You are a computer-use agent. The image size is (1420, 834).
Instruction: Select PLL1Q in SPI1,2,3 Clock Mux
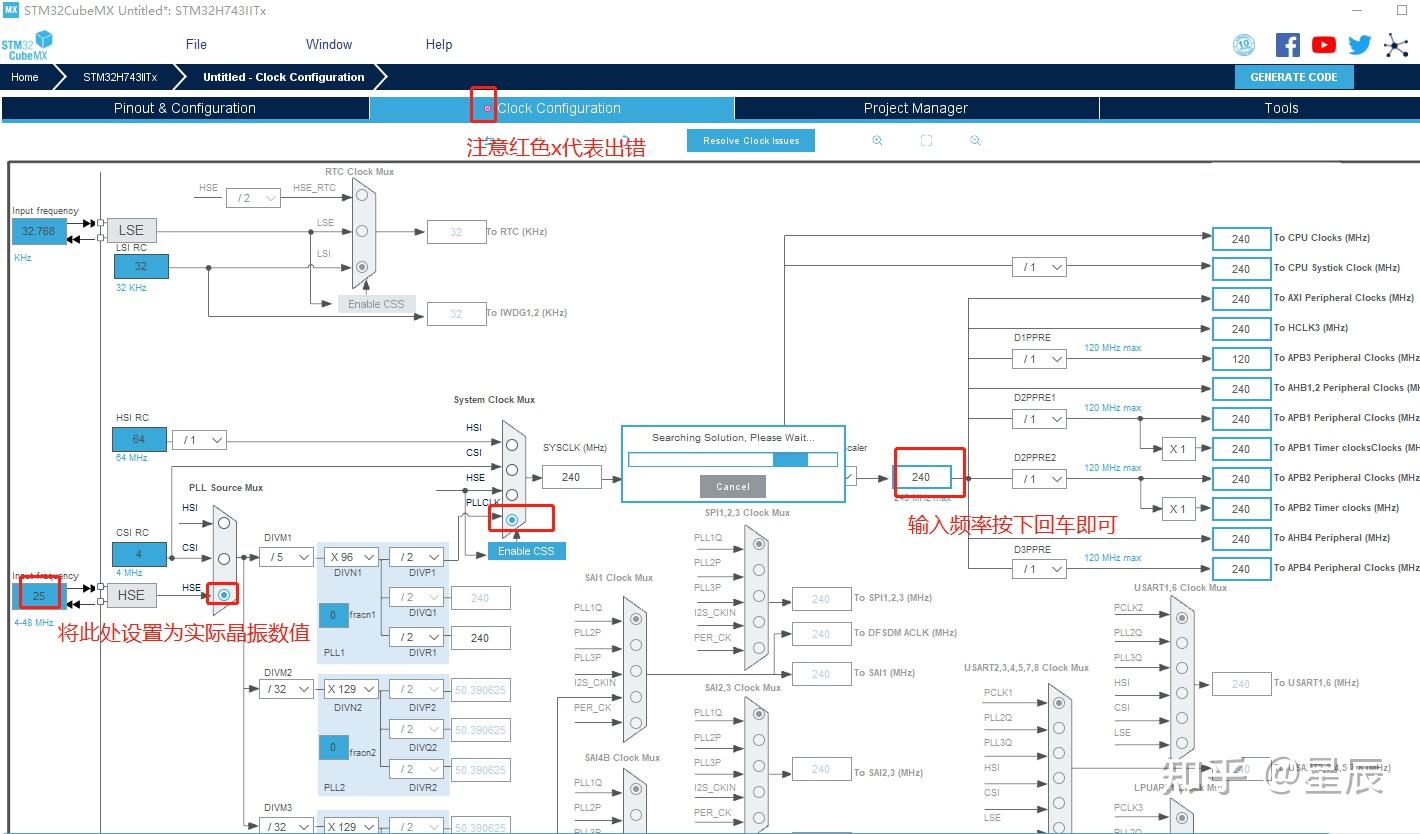click(759, 543)
